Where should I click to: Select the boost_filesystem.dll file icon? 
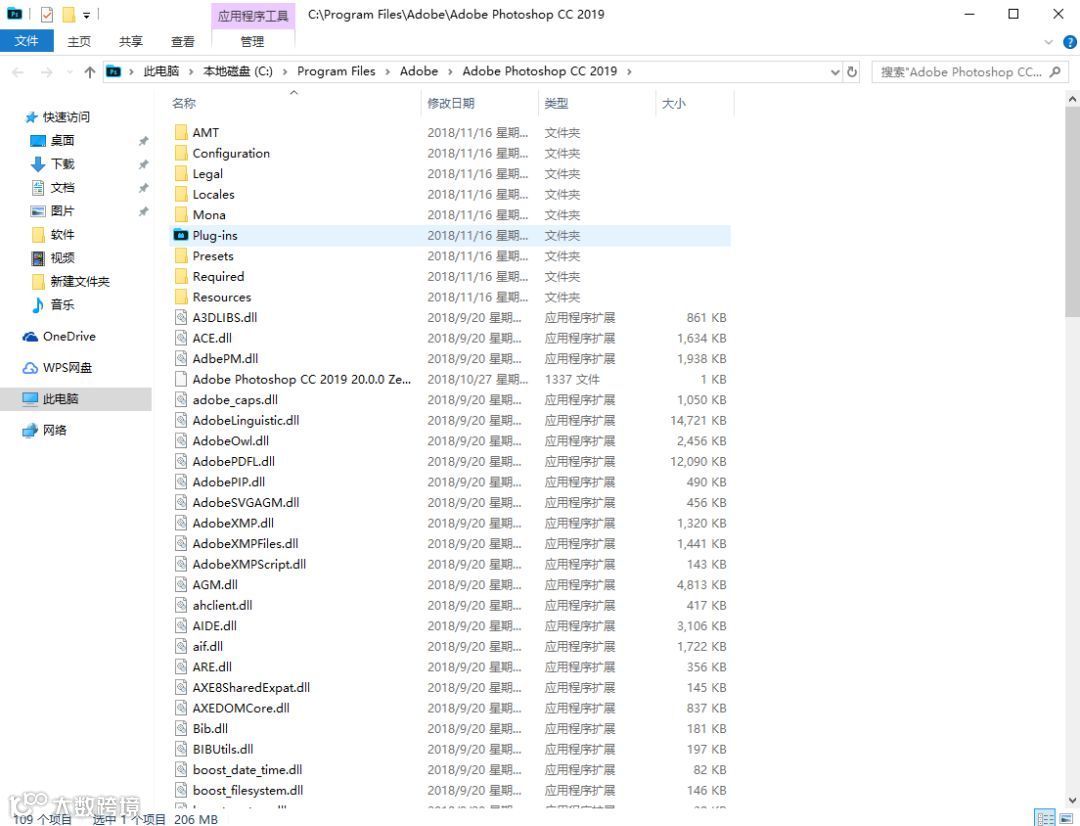[x=181, y=790]
